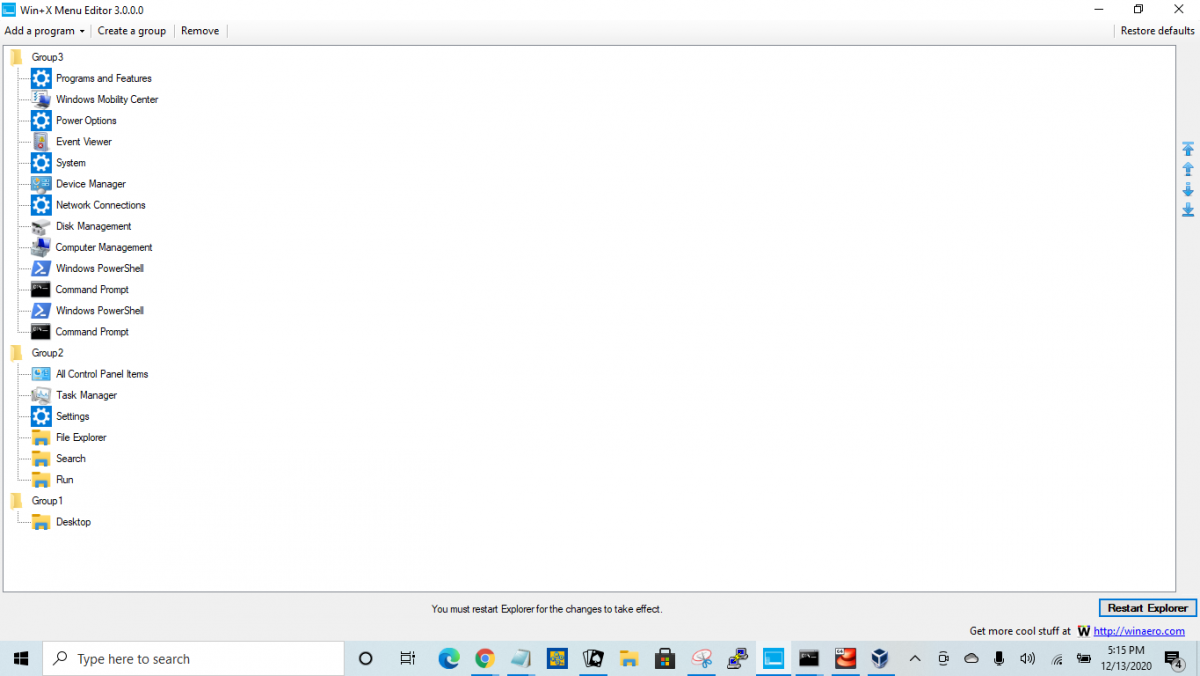Click the Move to bottom arrow icon
1200x676 pixels.
pos(1188,209)
